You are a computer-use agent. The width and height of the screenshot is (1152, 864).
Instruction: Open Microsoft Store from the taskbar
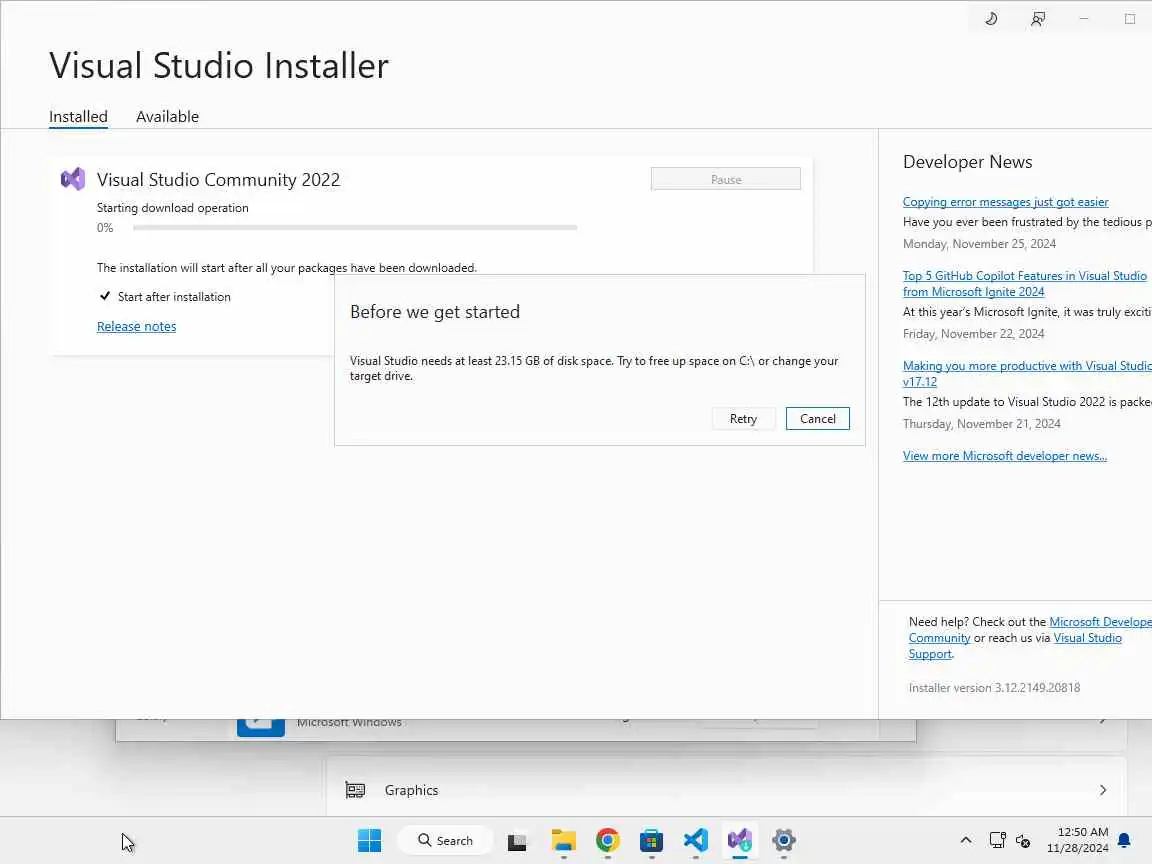click(x=651, y=840)
